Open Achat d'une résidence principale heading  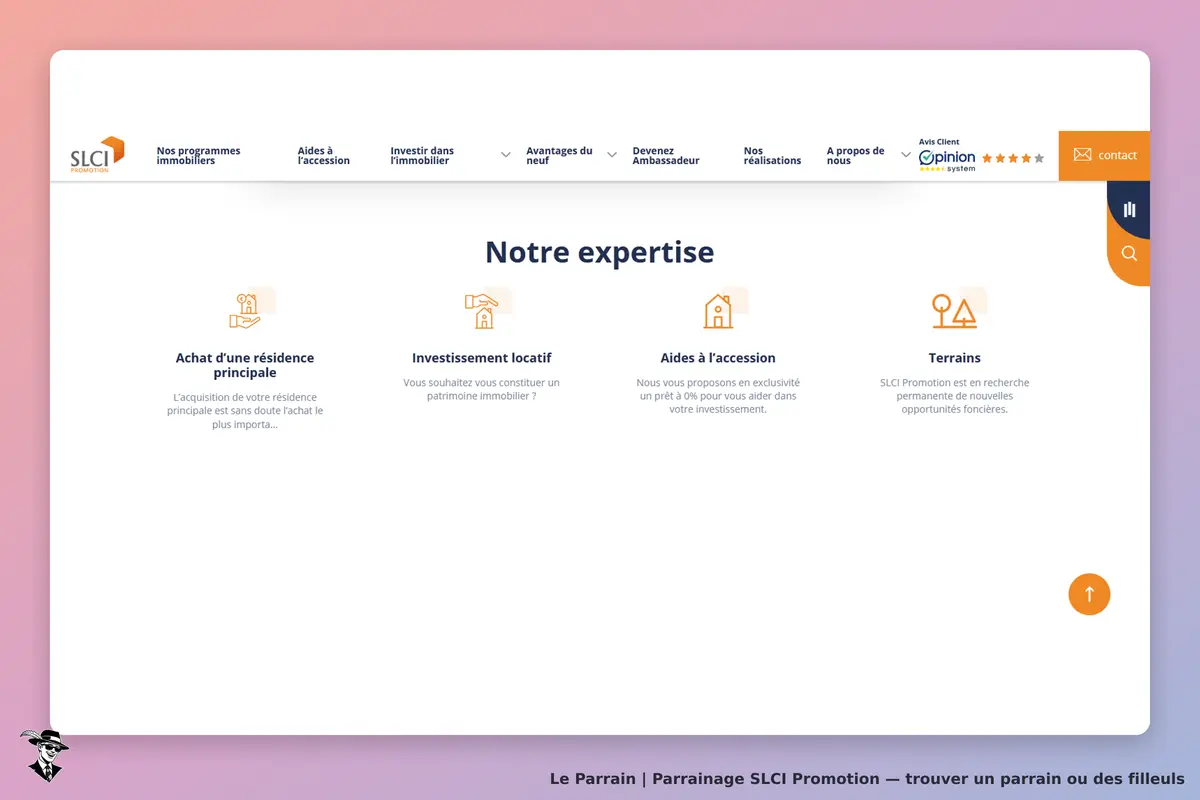point(245,365)
